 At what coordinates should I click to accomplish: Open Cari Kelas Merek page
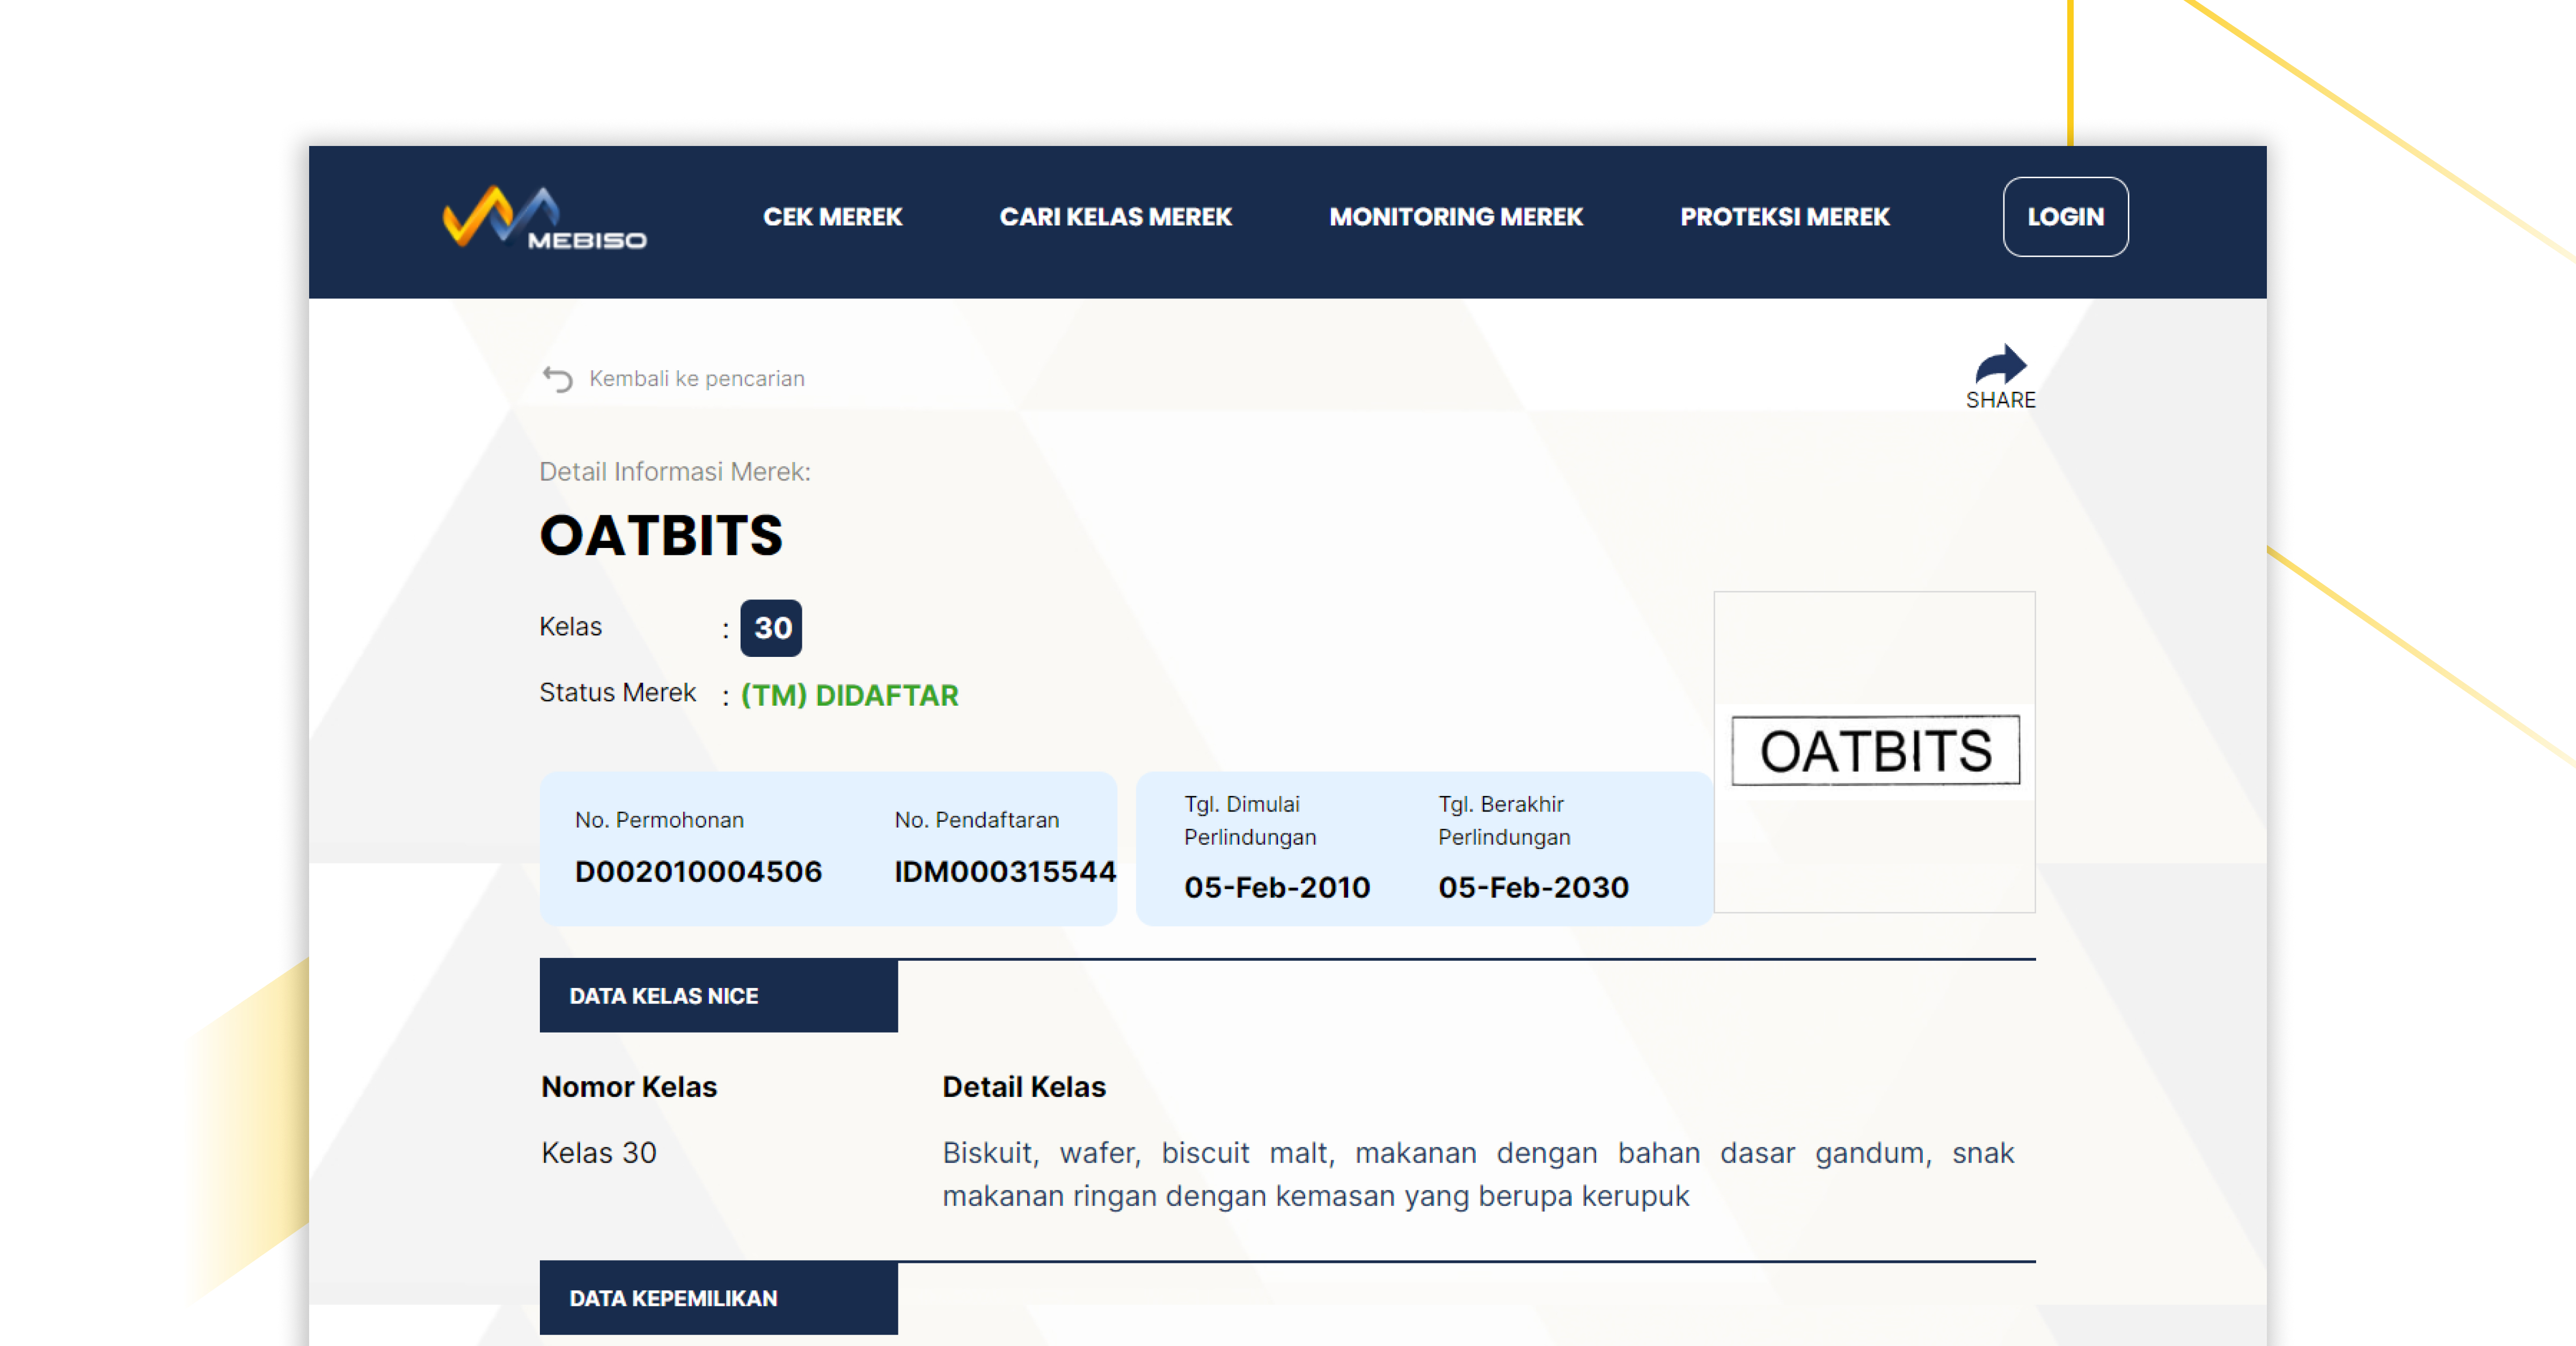tap(1115, 217)
